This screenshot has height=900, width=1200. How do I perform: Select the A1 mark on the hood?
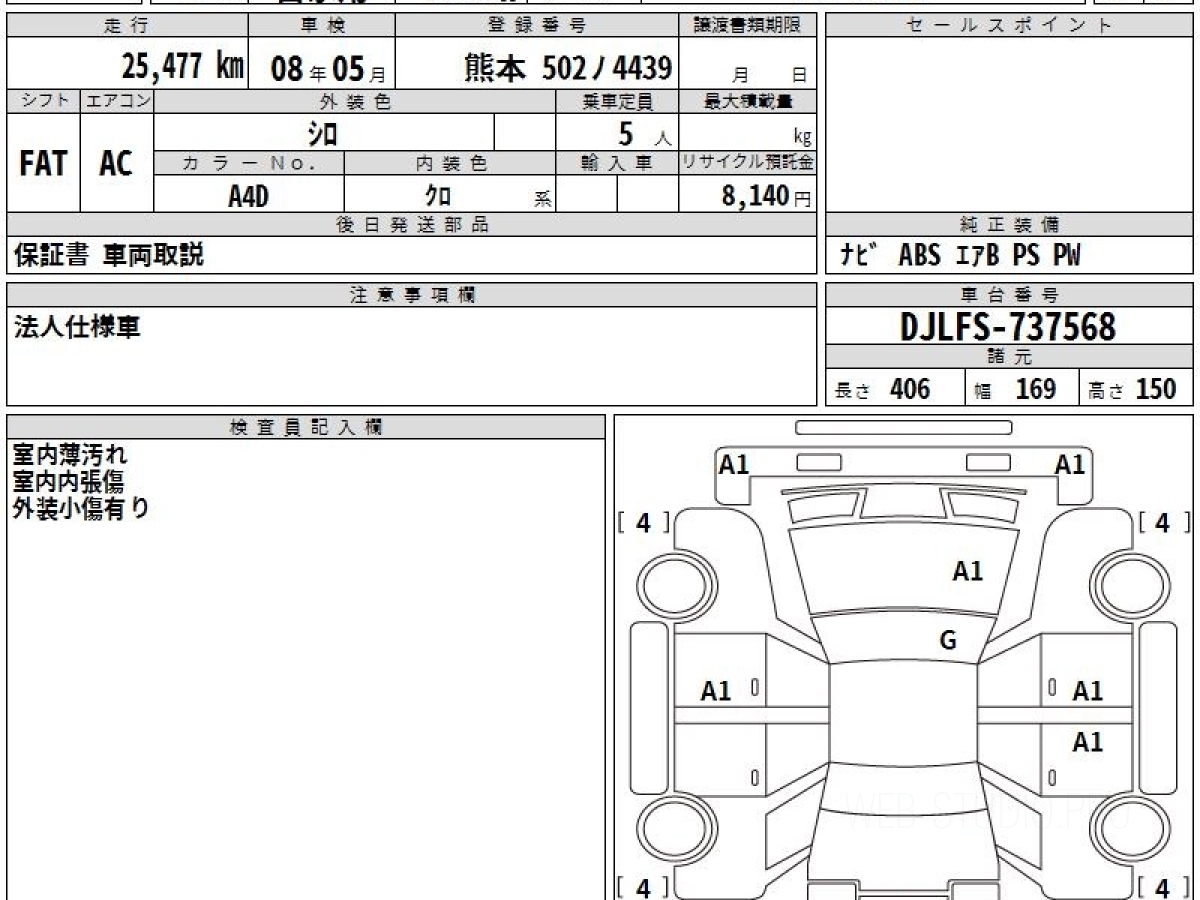(967, 571)
